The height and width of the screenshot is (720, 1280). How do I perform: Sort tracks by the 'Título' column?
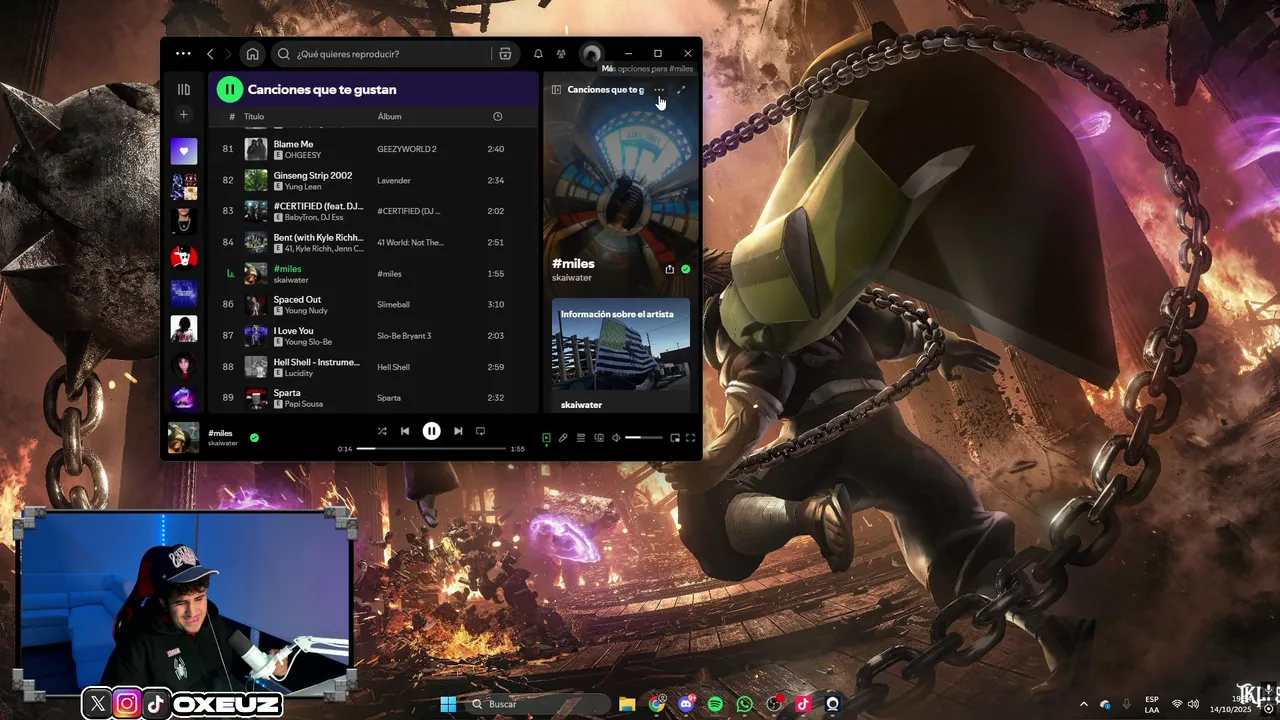[x=254, y=117]
